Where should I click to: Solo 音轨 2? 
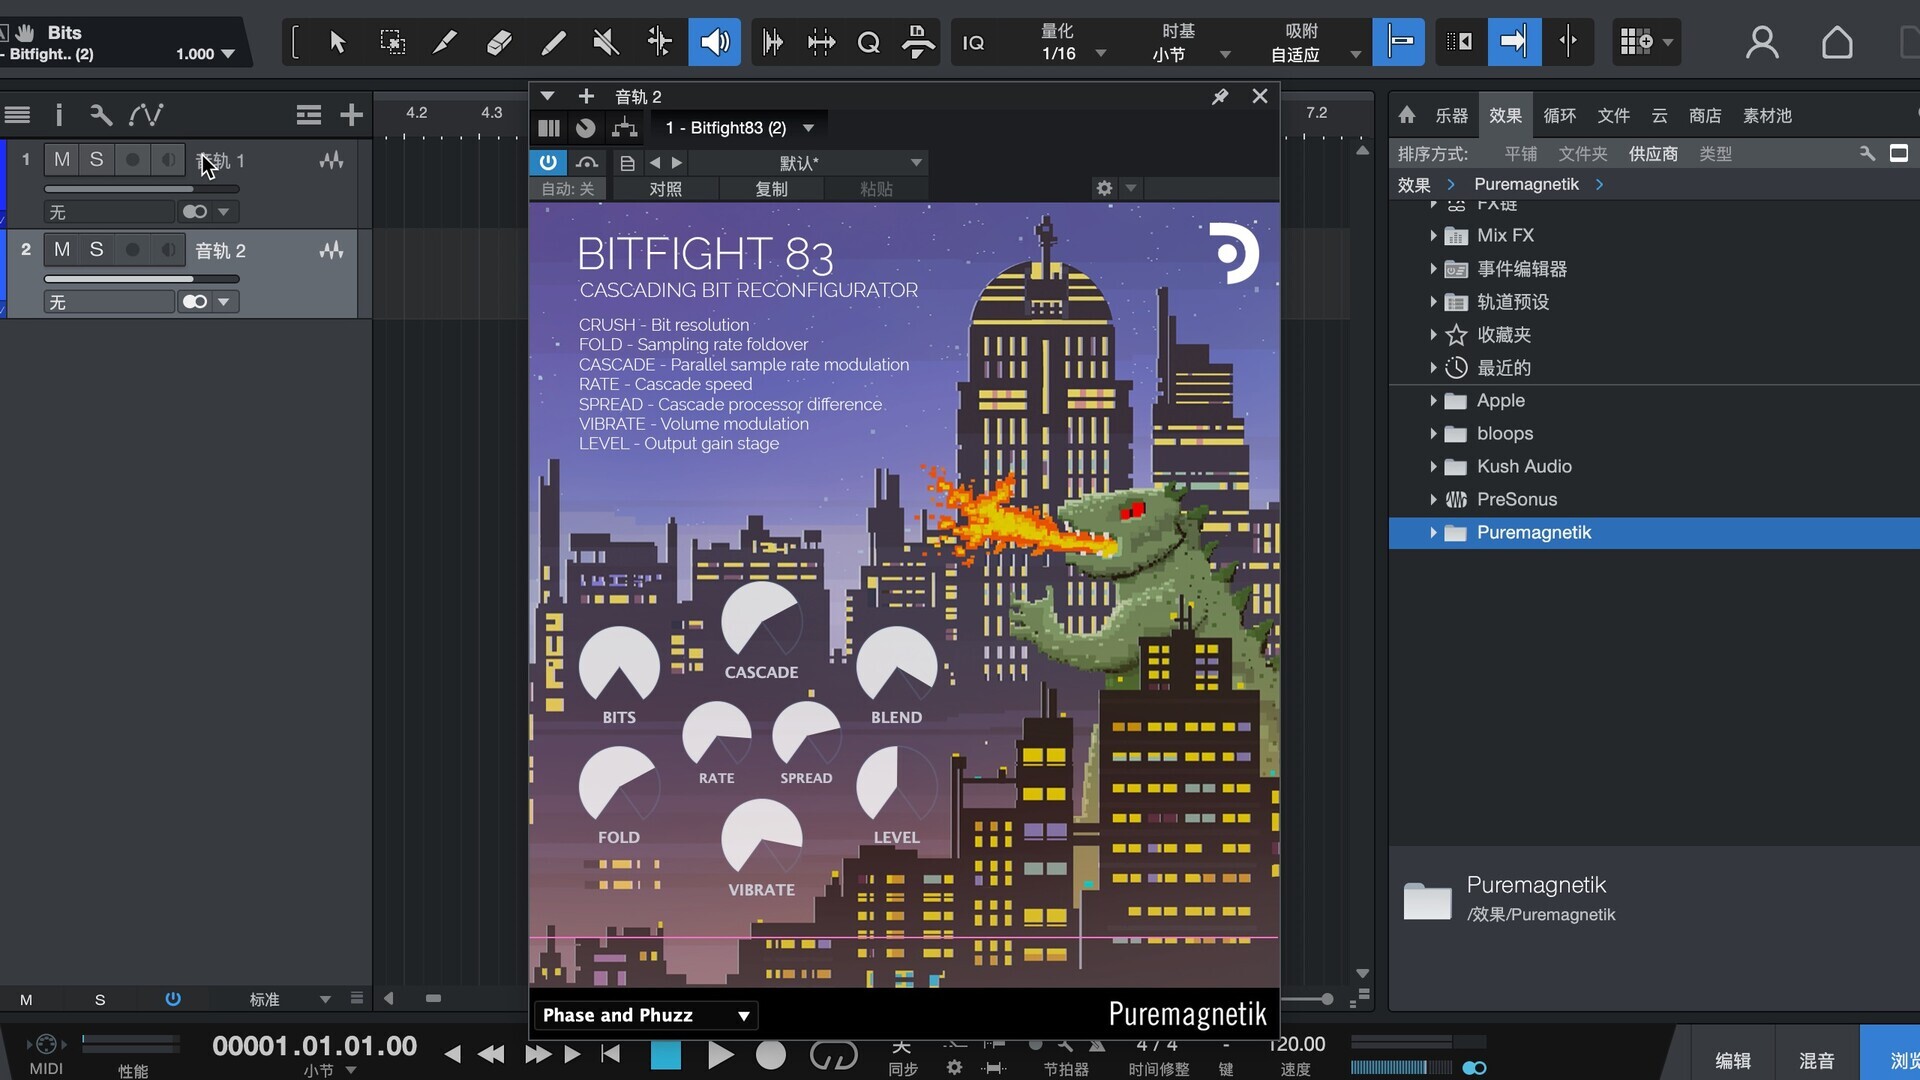point(96,250)
